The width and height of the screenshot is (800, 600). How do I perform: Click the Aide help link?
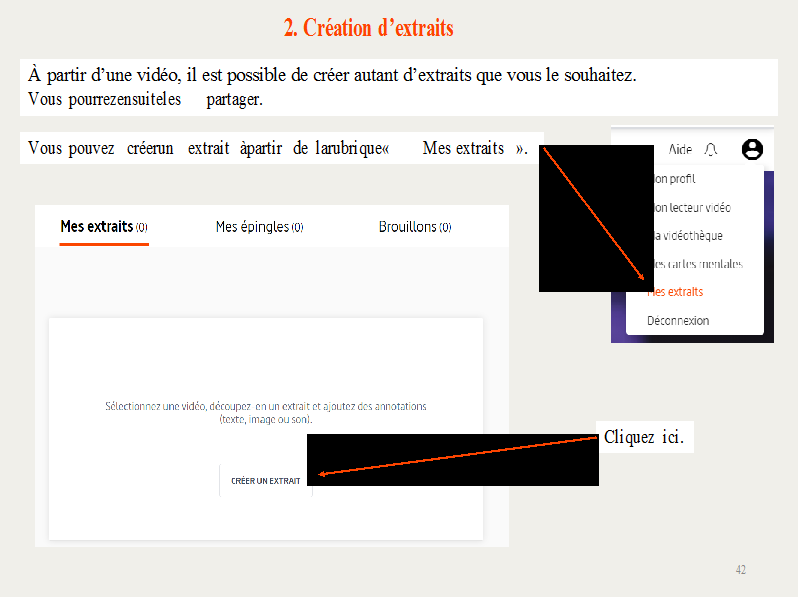680,150
